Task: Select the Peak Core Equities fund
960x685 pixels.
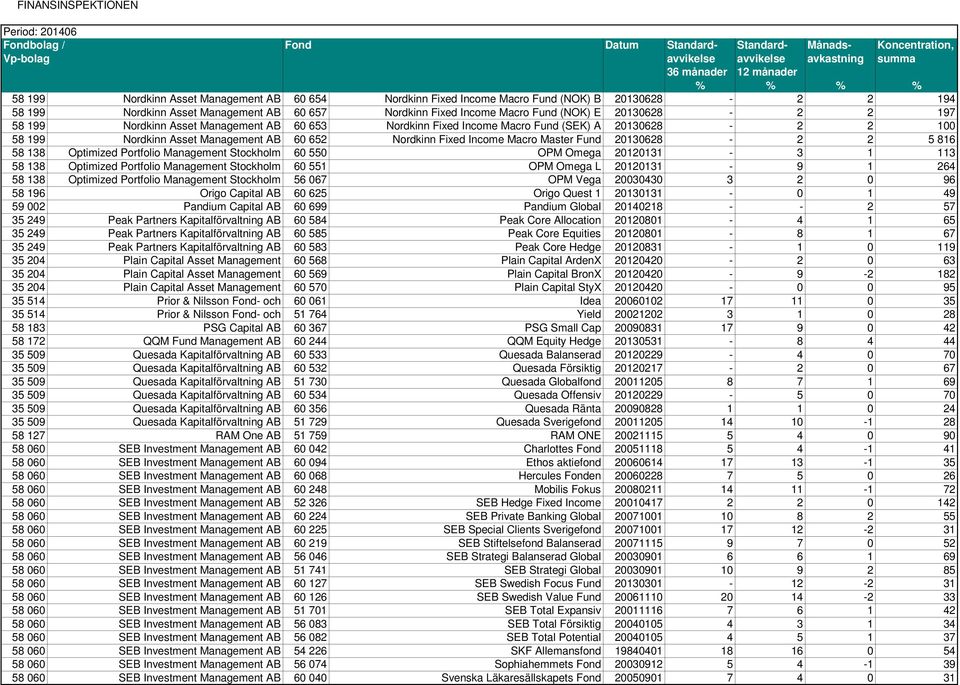Action: (x=555, y=234)
